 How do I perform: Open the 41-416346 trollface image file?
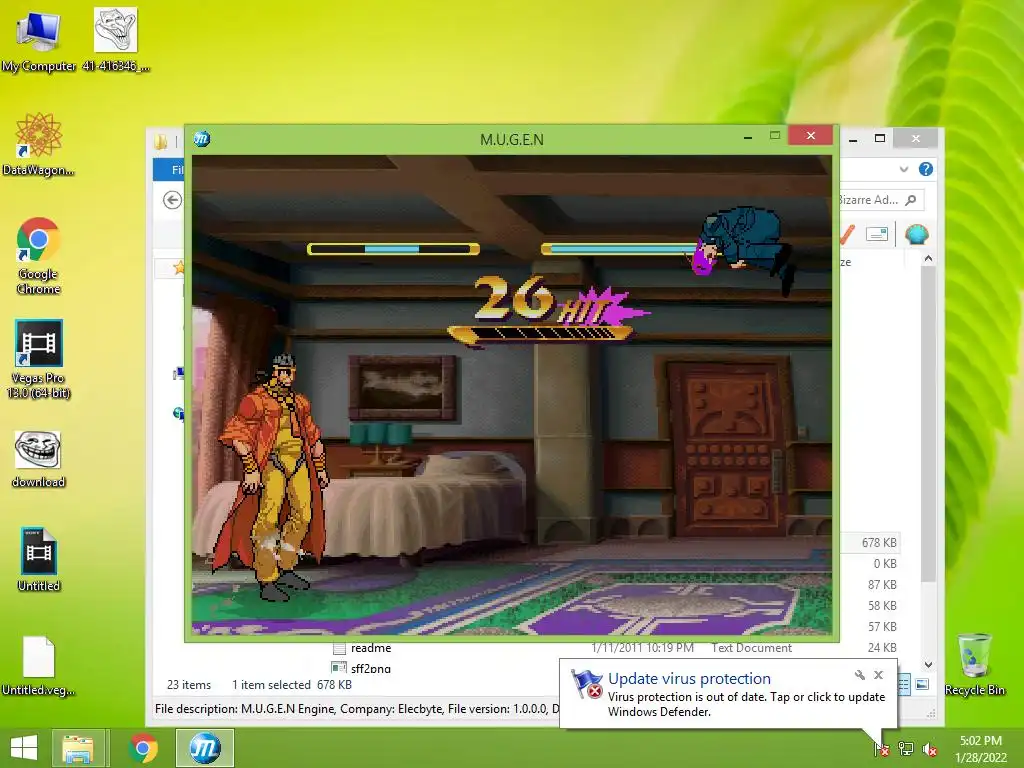coord(116,40)
